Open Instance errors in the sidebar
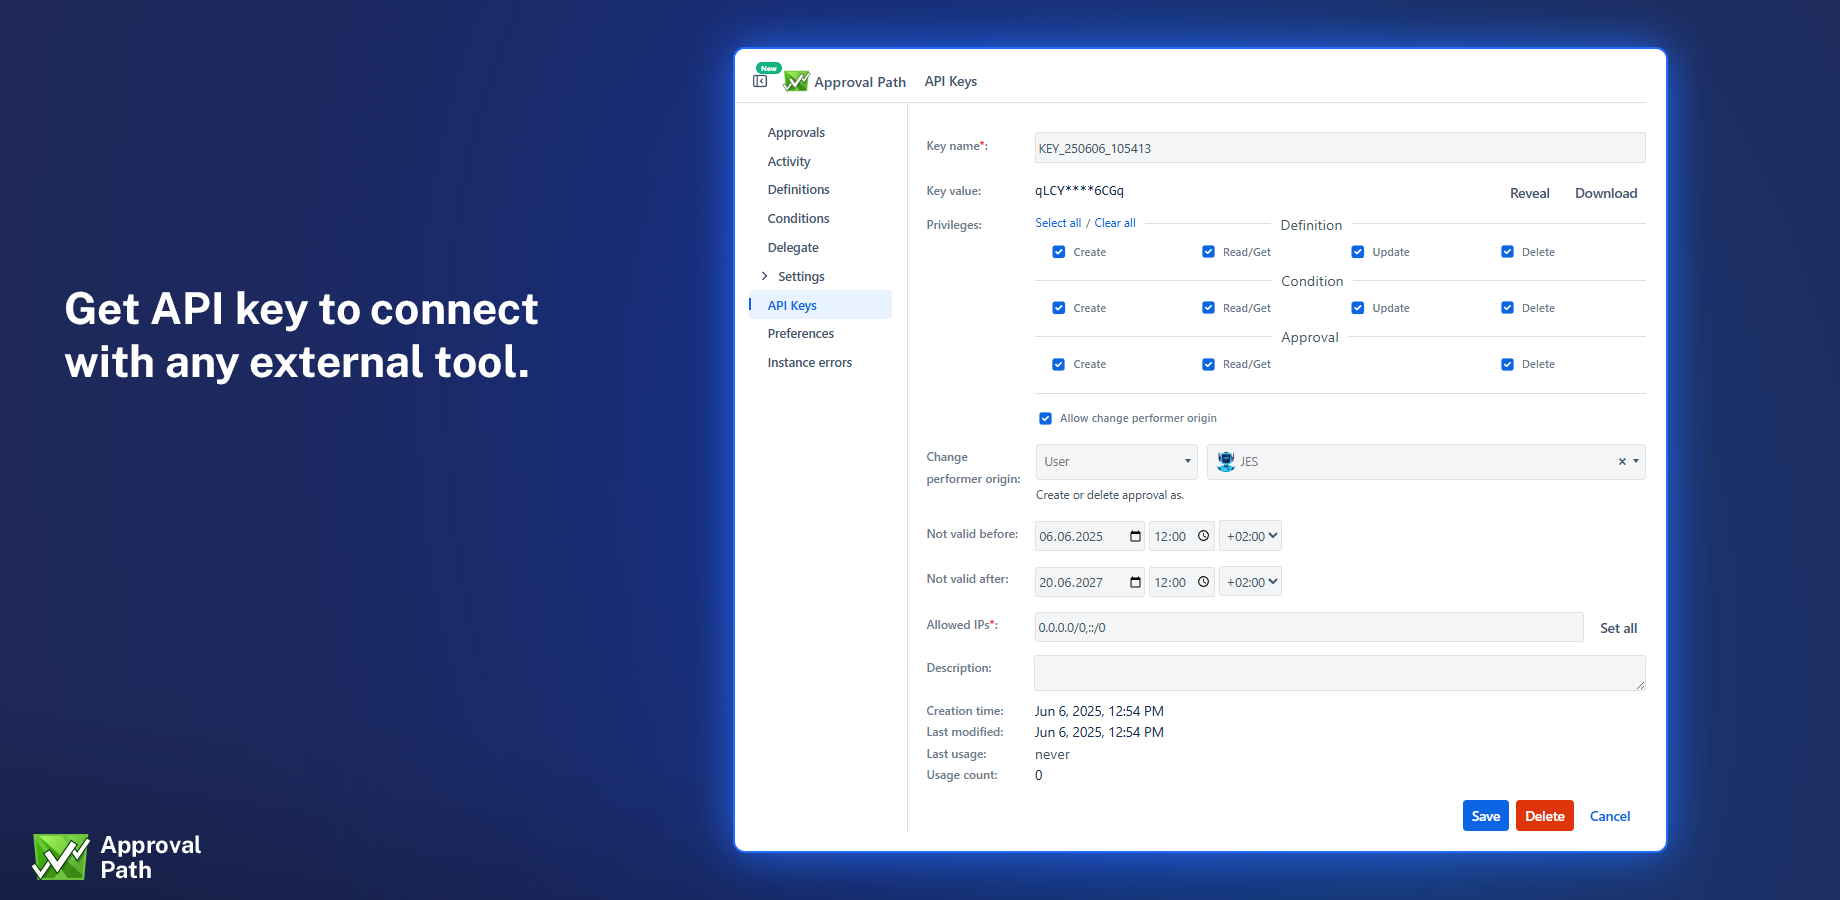Viewport: 1840px width, 900px height. pos(810,362)
